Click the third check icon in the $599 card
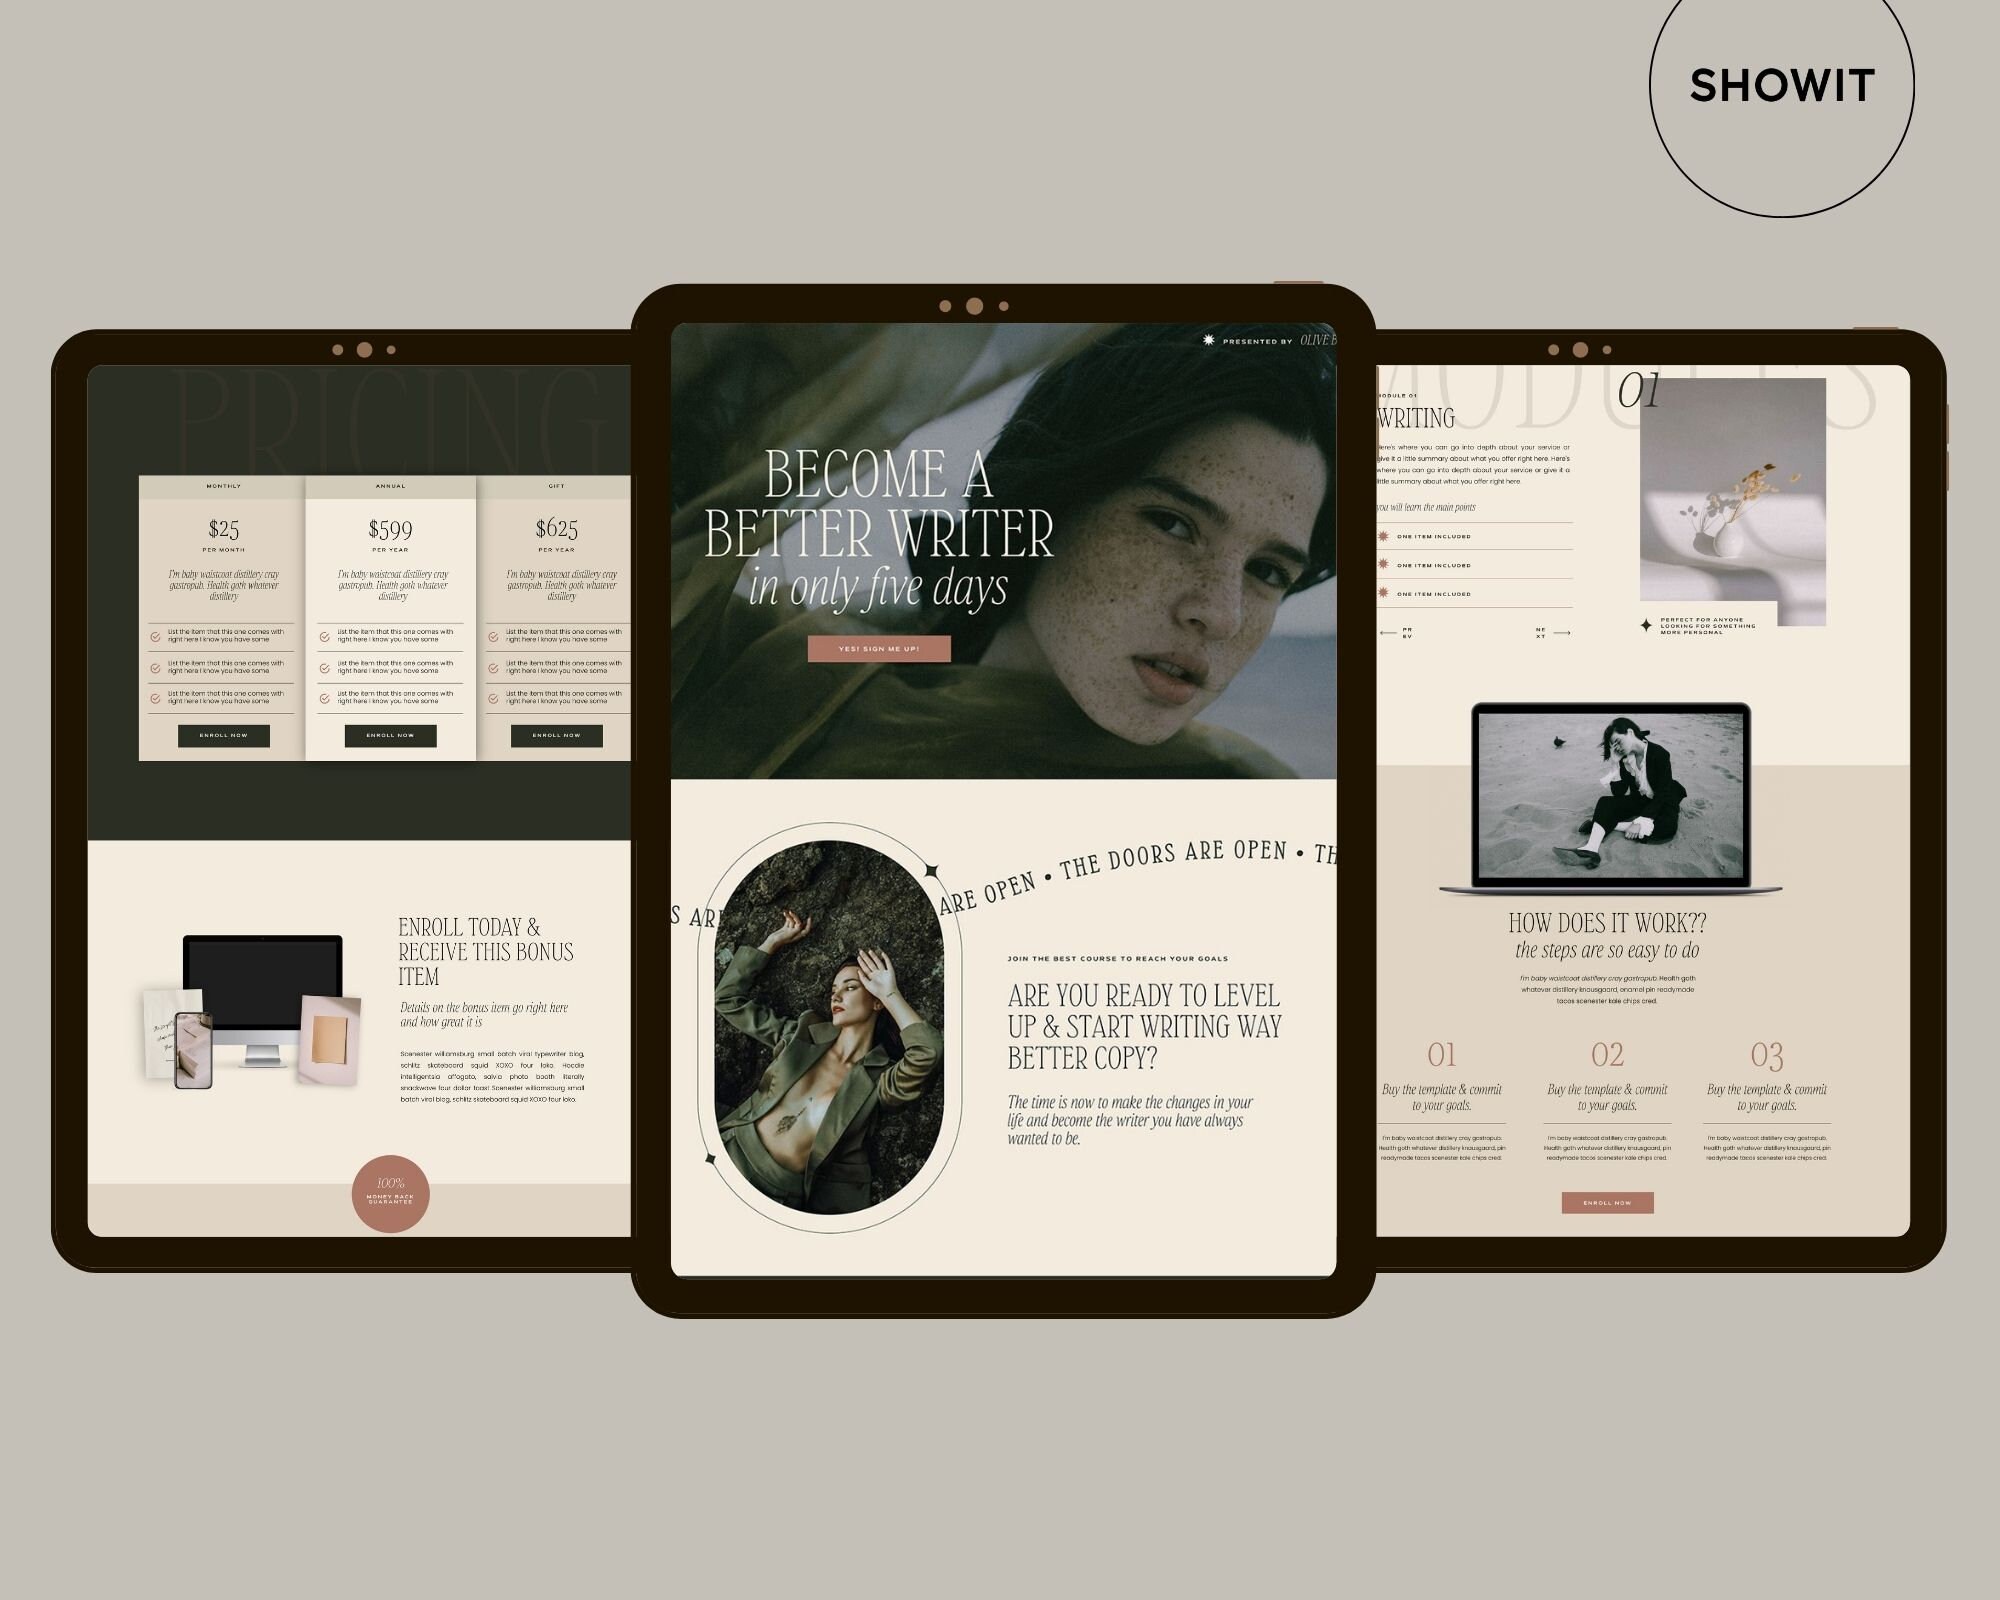The image size is (2000, 1600). click(324, 699)
